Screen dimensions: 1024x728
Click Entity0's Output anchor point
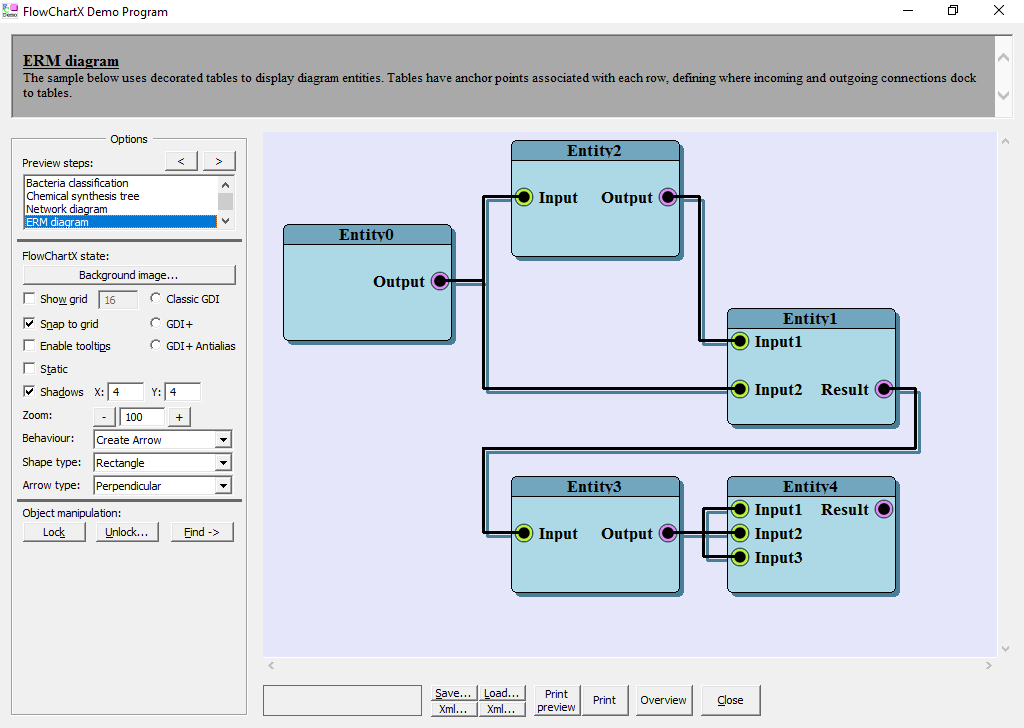439,282
